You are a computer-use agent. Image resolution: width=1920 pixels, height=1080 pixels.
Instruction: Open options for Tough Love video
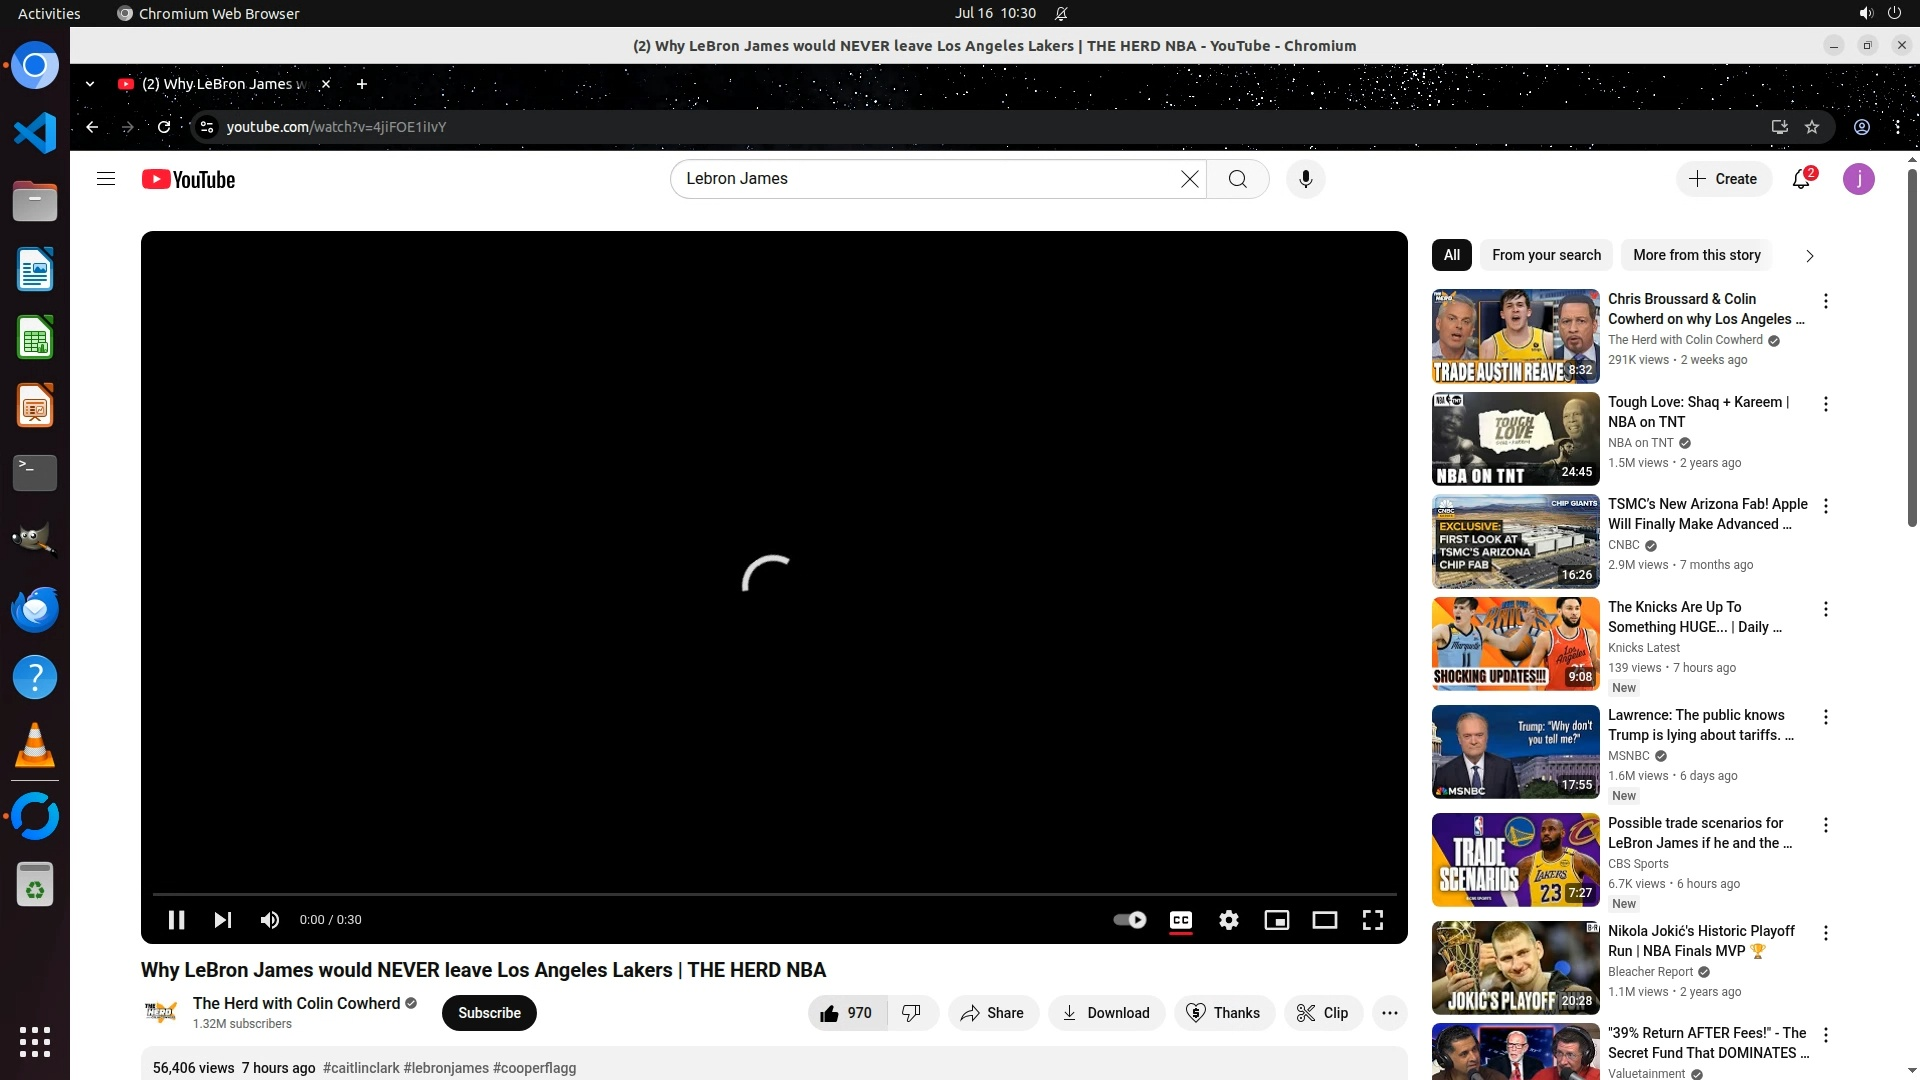click(1825, 404)
